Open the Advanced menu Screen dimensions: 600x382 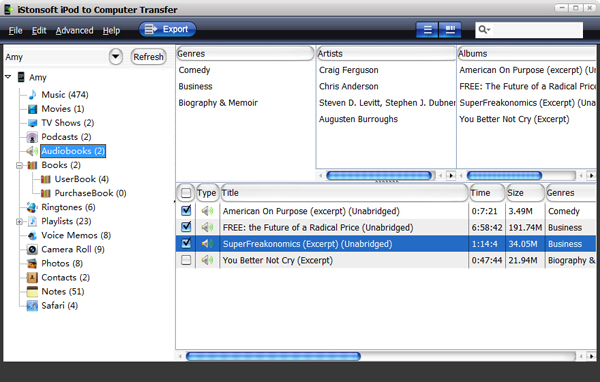point(74,31)
